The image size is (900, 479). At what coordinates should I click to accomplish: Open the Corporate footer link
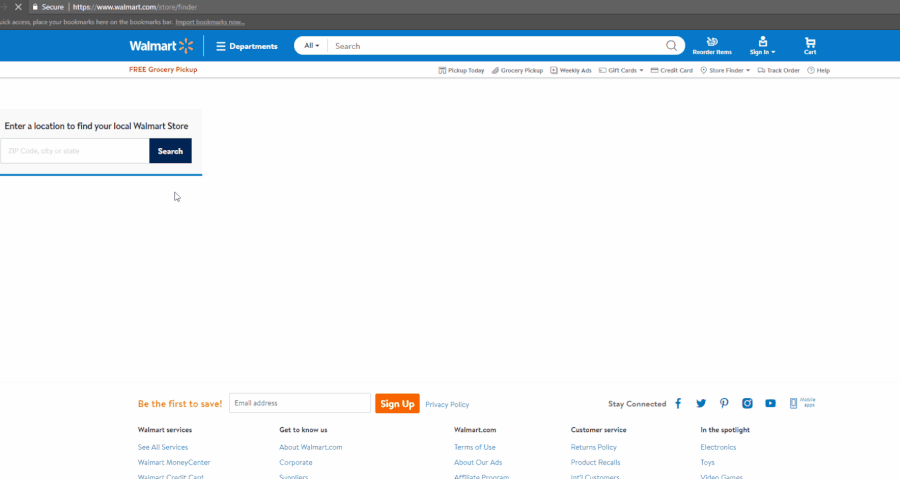(296, 462)
